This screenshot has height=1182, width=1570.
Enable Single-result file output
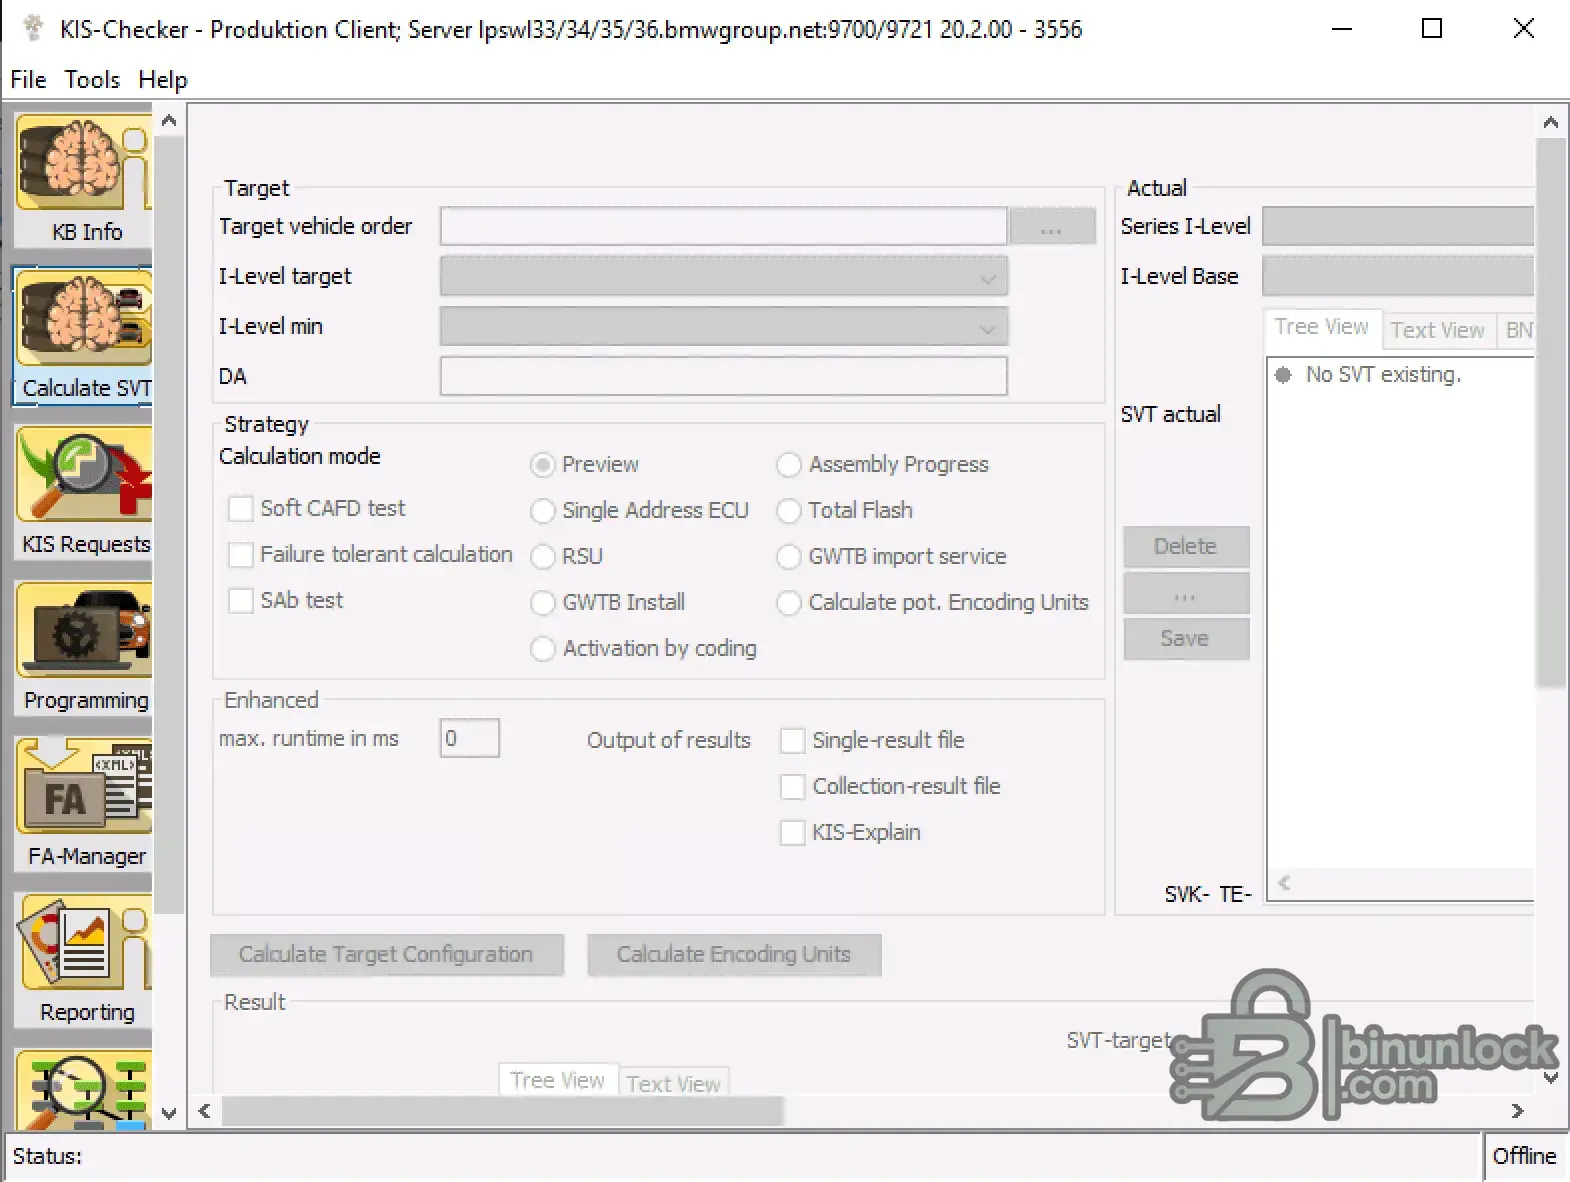point(792,741)
